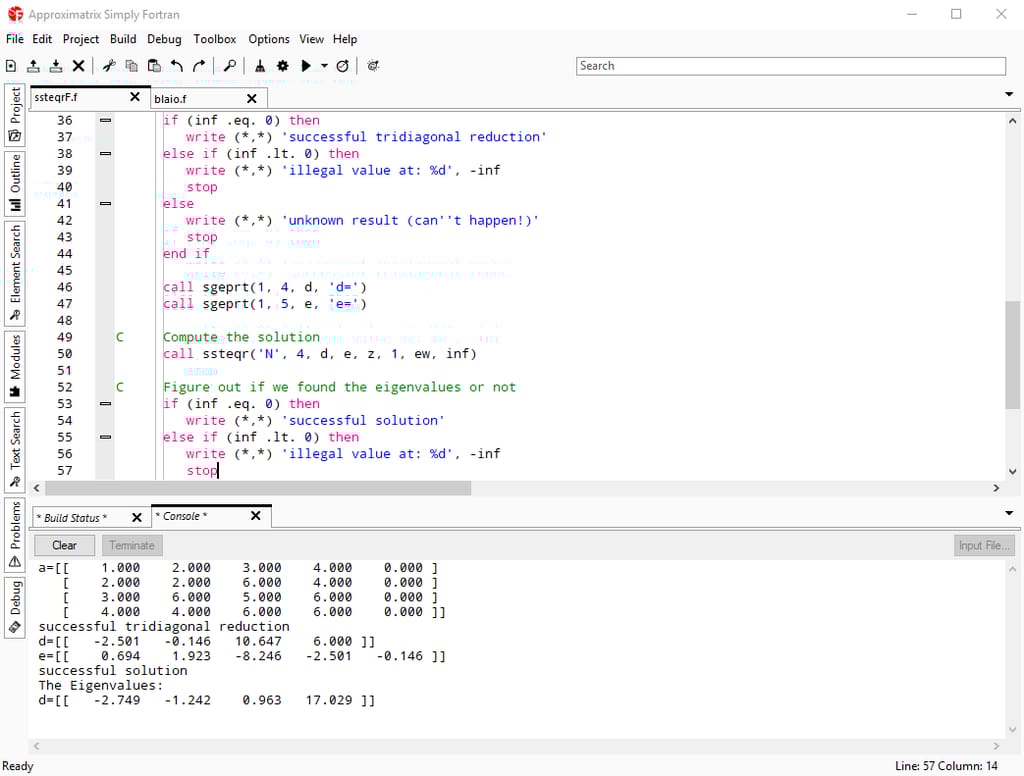Screen dimensions: 1024x776
Task: Open the Find tool with the magnifier icon
Action: click(x=230, y=66)
